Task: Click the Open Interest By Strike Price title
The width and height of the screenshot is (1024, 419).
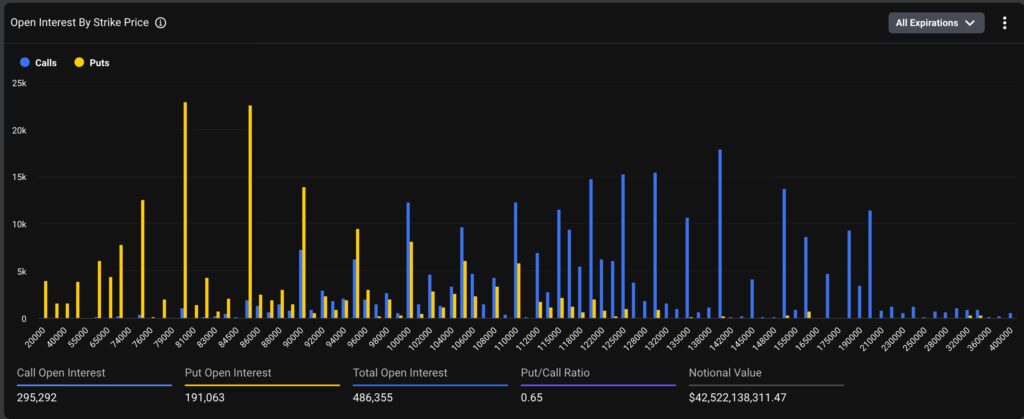Action: [x=82, y=23]
